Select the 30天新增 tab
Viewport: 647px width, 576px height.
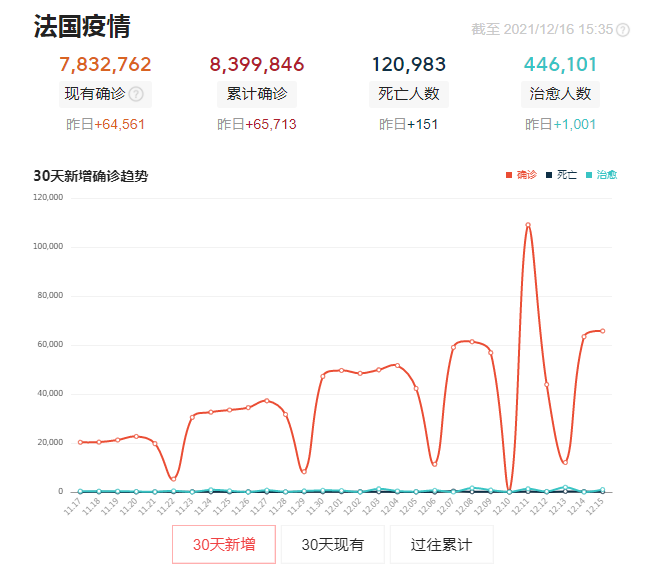(x=224, y=544)
